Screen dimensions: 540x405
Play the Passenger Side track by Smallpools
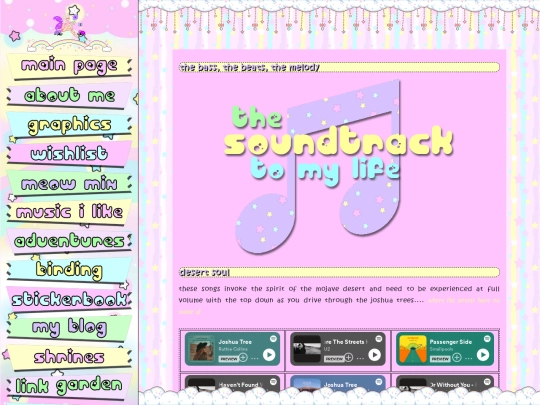[483, 355]
